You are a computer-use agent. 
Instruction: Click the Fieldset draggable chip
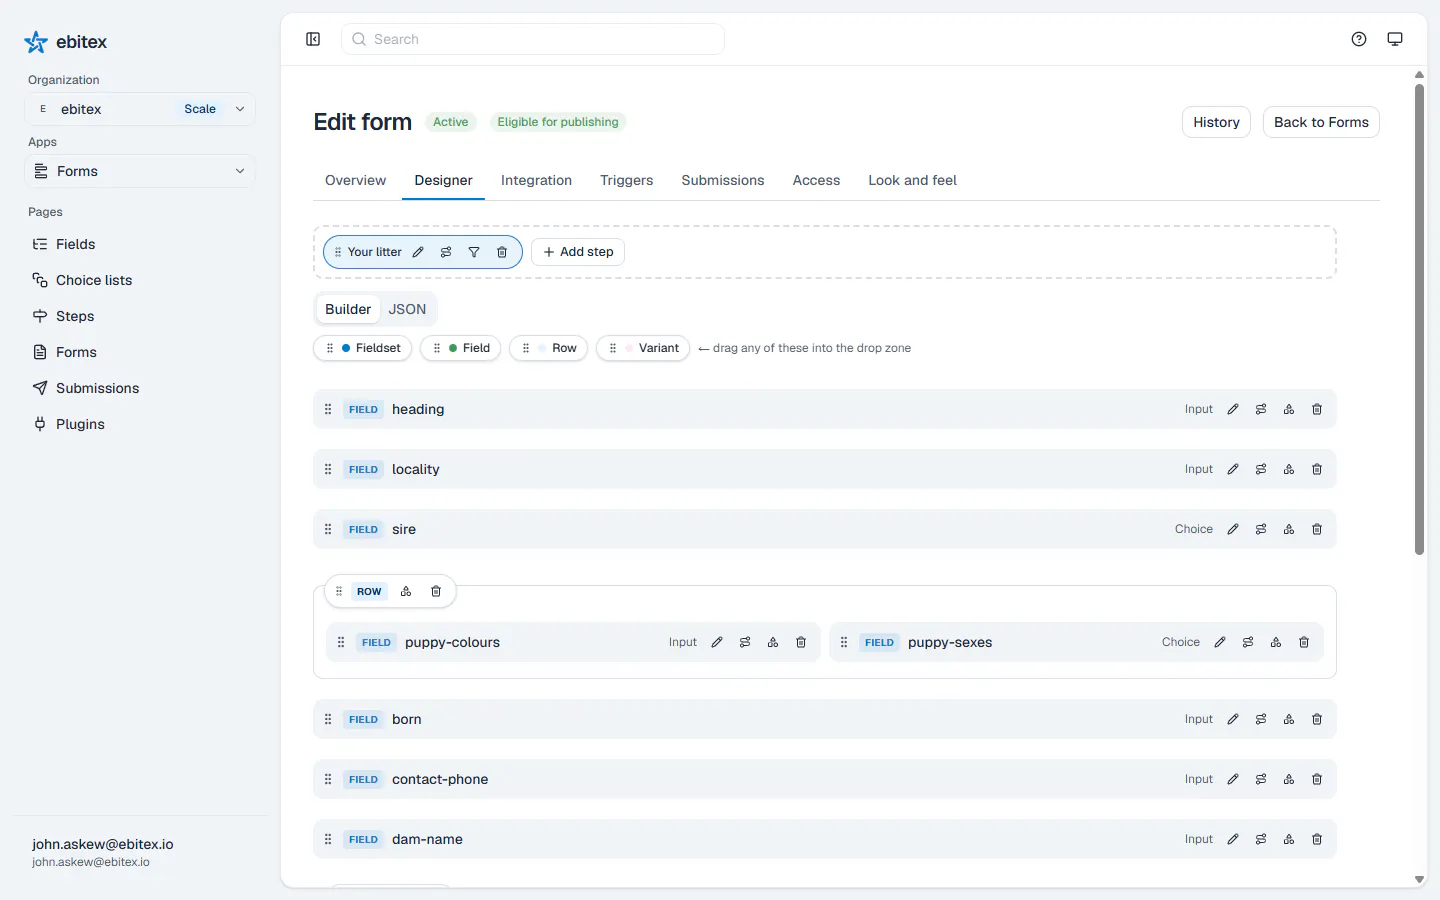(363, 348)
